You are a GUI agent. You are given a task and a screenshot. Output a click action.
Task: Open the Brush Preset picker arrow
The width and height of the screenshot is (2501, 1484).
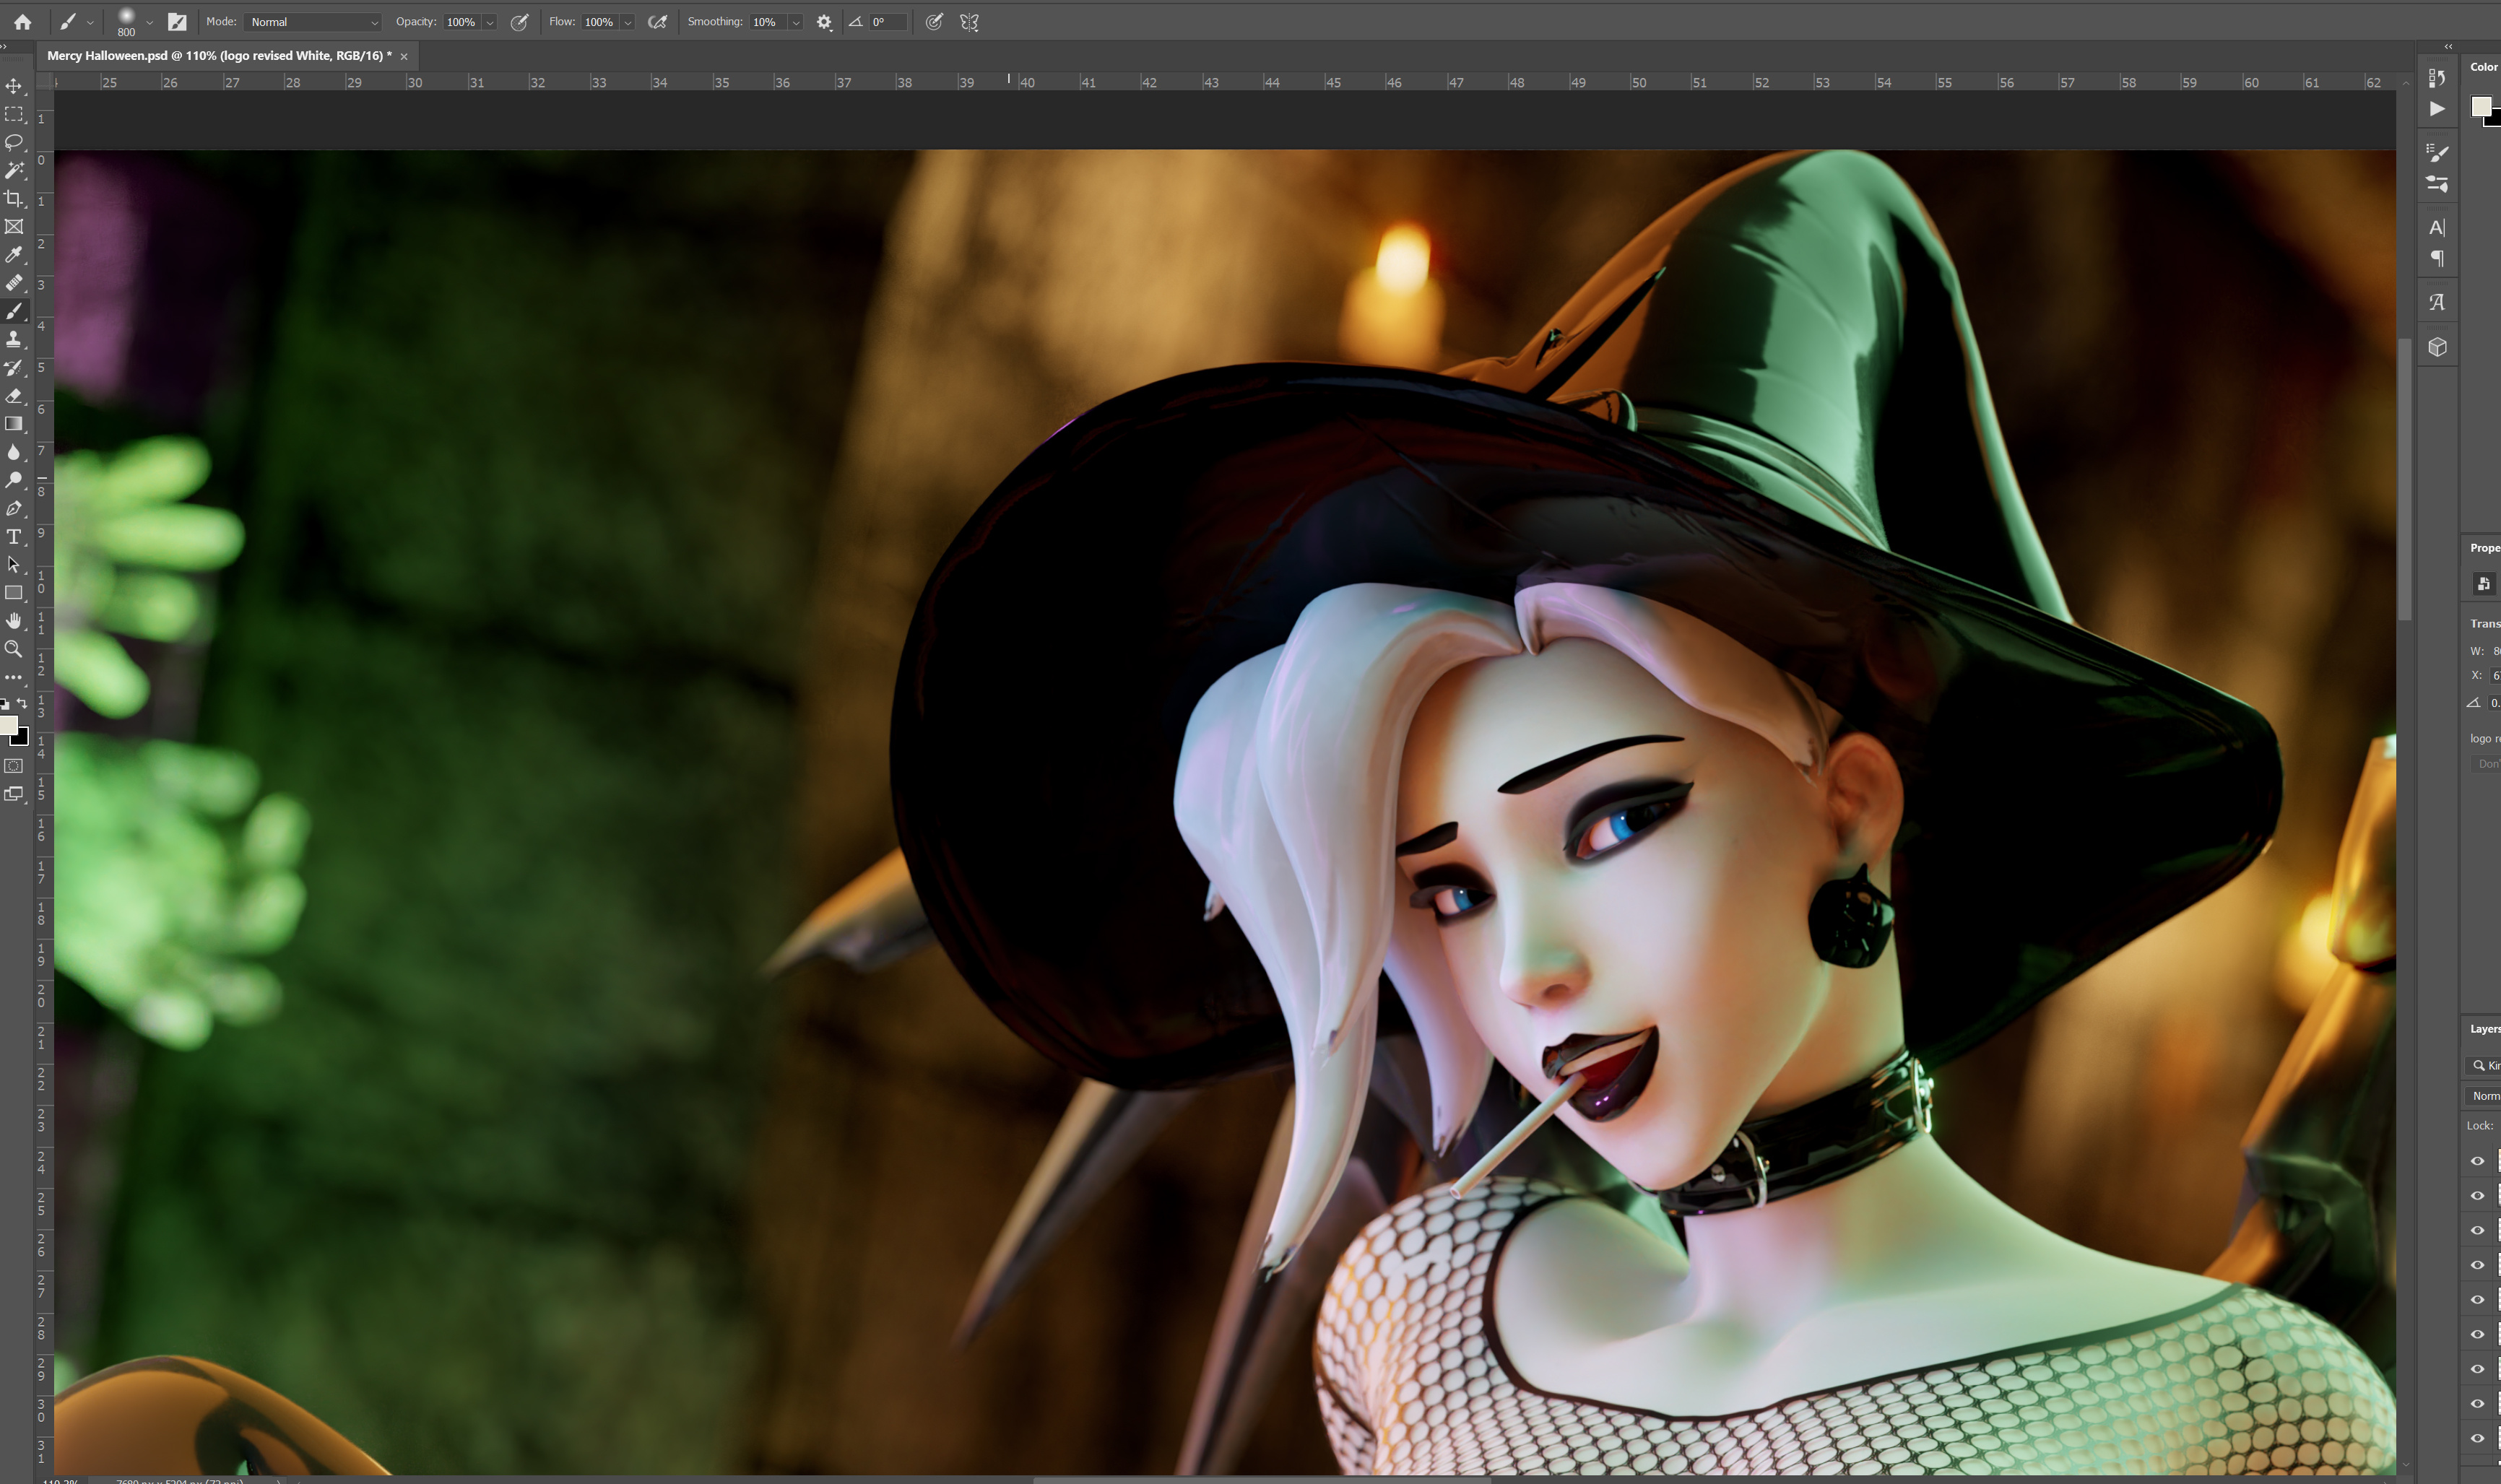click(149, 22)
